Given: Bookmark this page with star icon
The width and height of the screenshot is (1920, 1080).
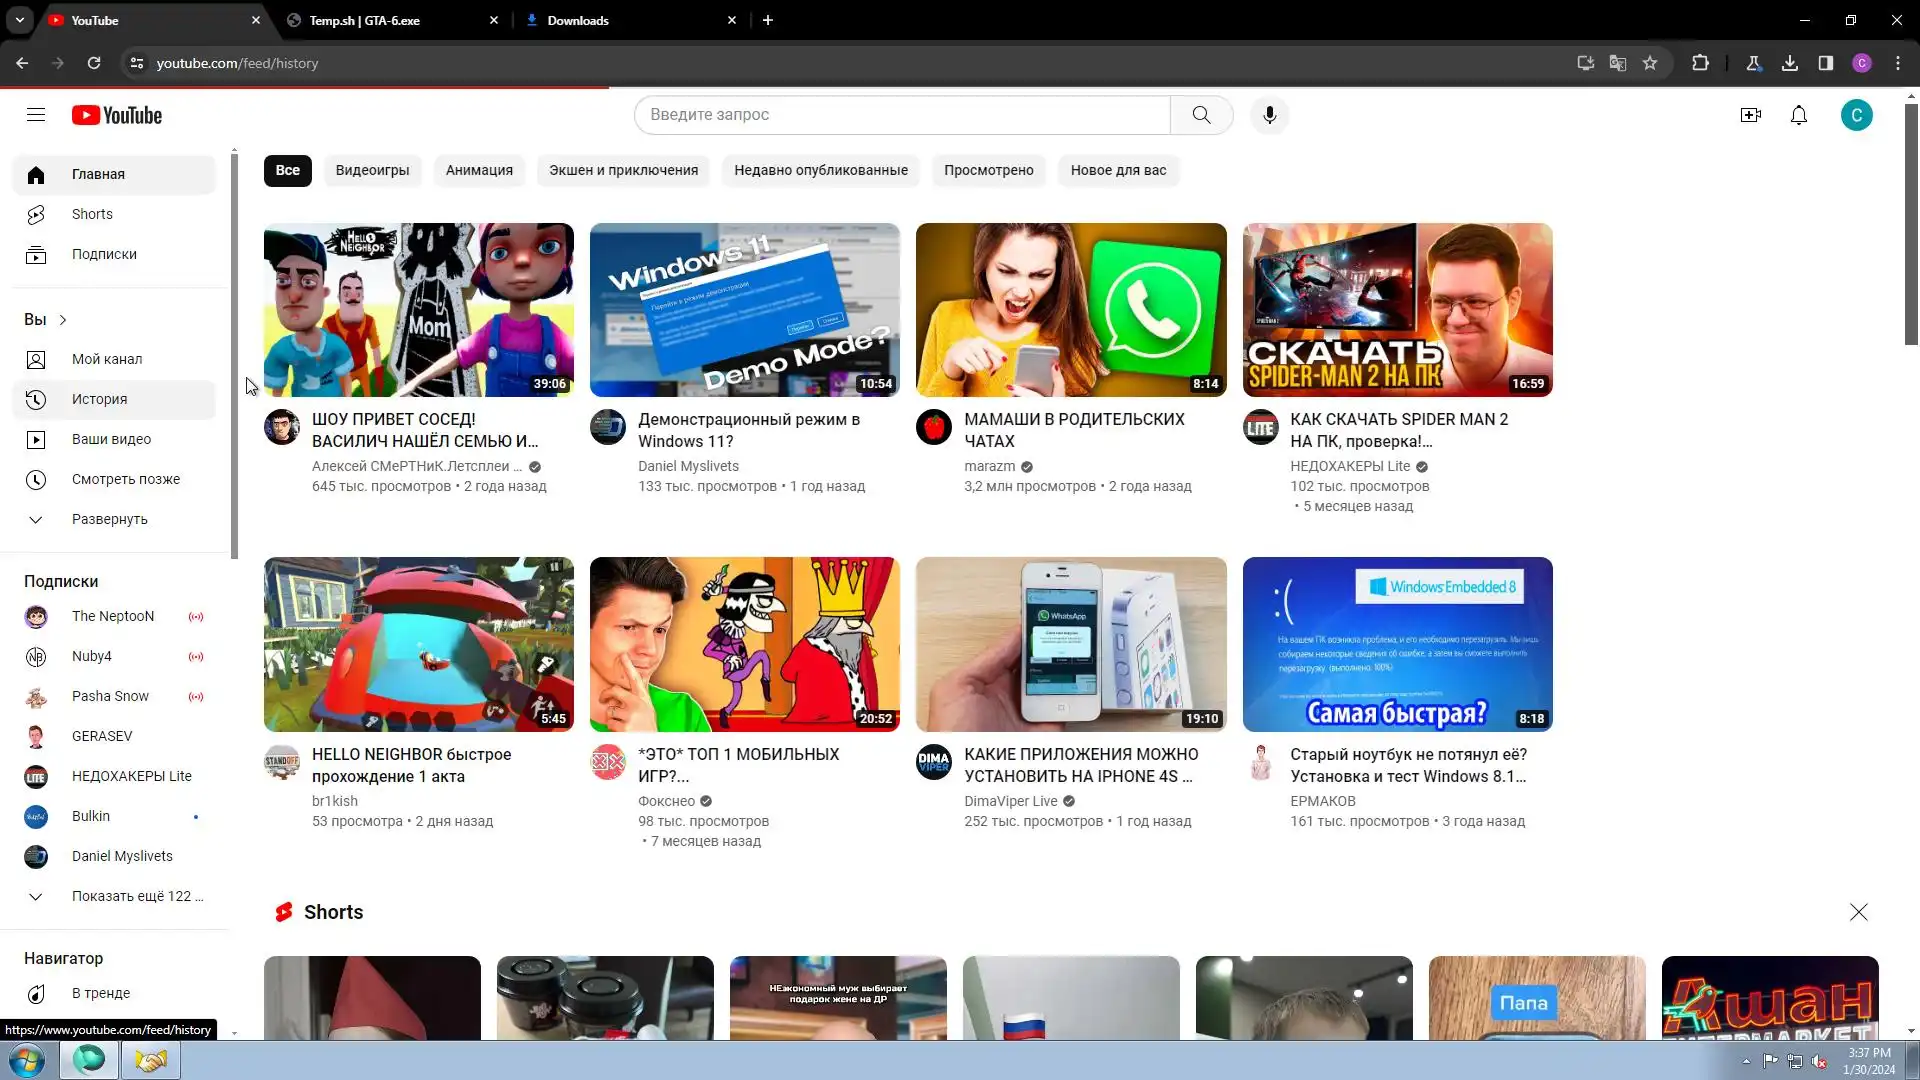Looking at the screenshot, I should [x=1650, y=63].
